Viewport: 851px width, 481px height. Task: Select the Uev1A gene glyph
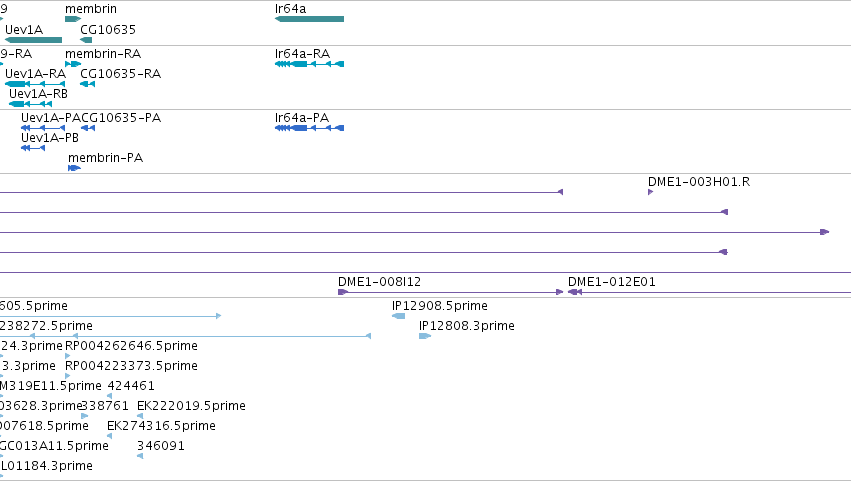click(34, 40)
